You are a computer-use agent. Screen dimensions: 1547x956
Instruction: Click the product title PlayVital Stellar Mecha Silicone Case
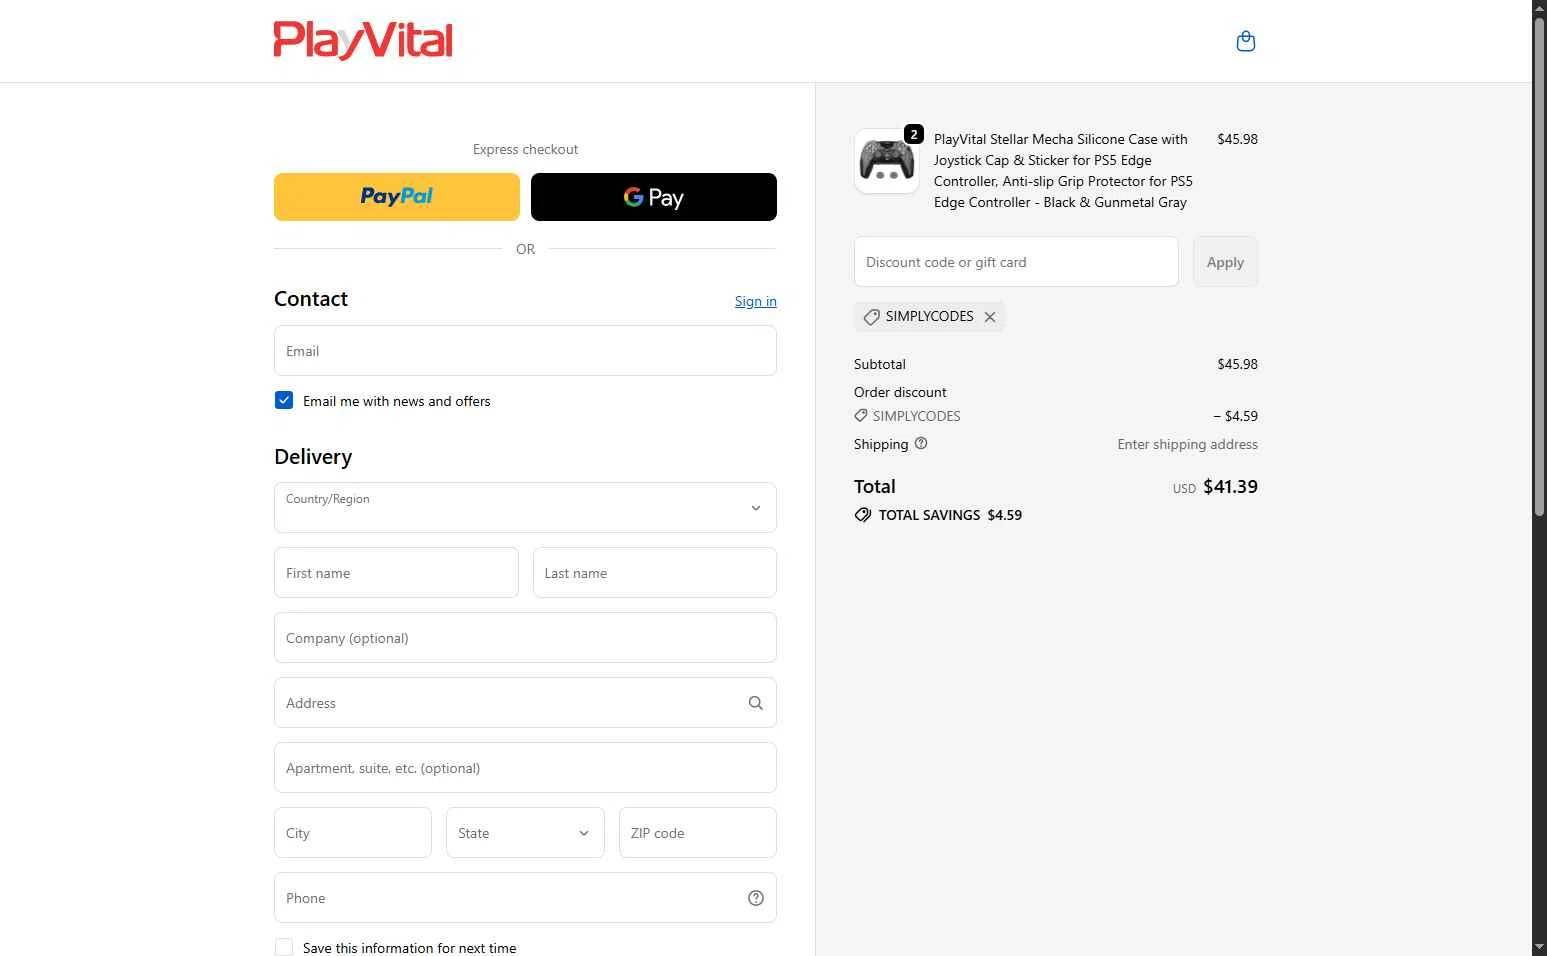tap(1063, 171)
